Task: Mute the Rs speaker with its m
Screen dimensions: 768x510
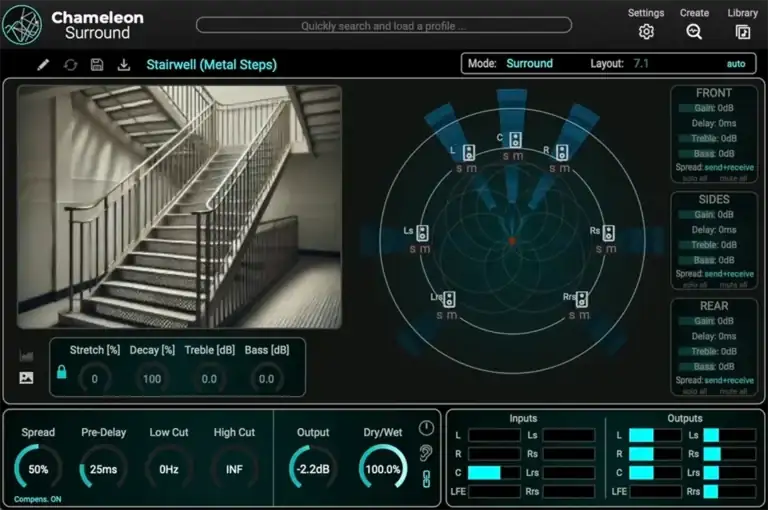Action: click(611, 249)
